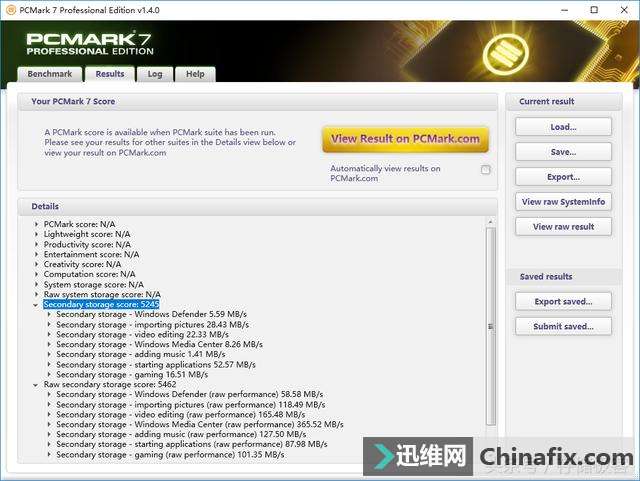The image size is (640, 481).
Task: Open the Log tab
Action: click(x=155, y=74)
